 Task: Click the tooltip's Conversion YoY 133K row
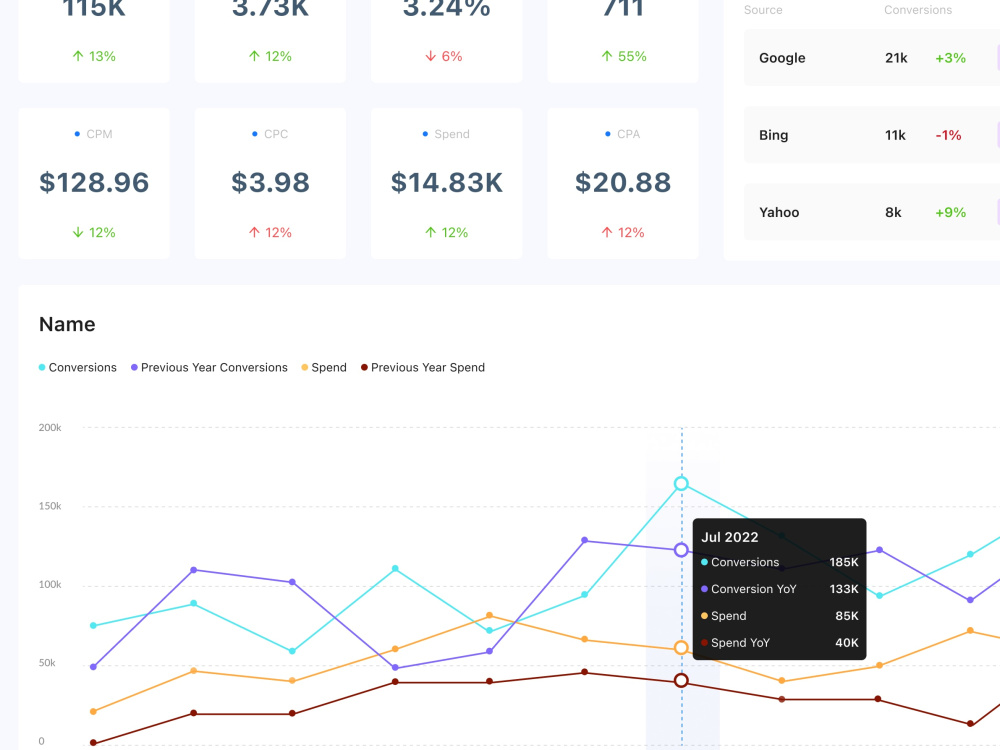pos(779,589)
